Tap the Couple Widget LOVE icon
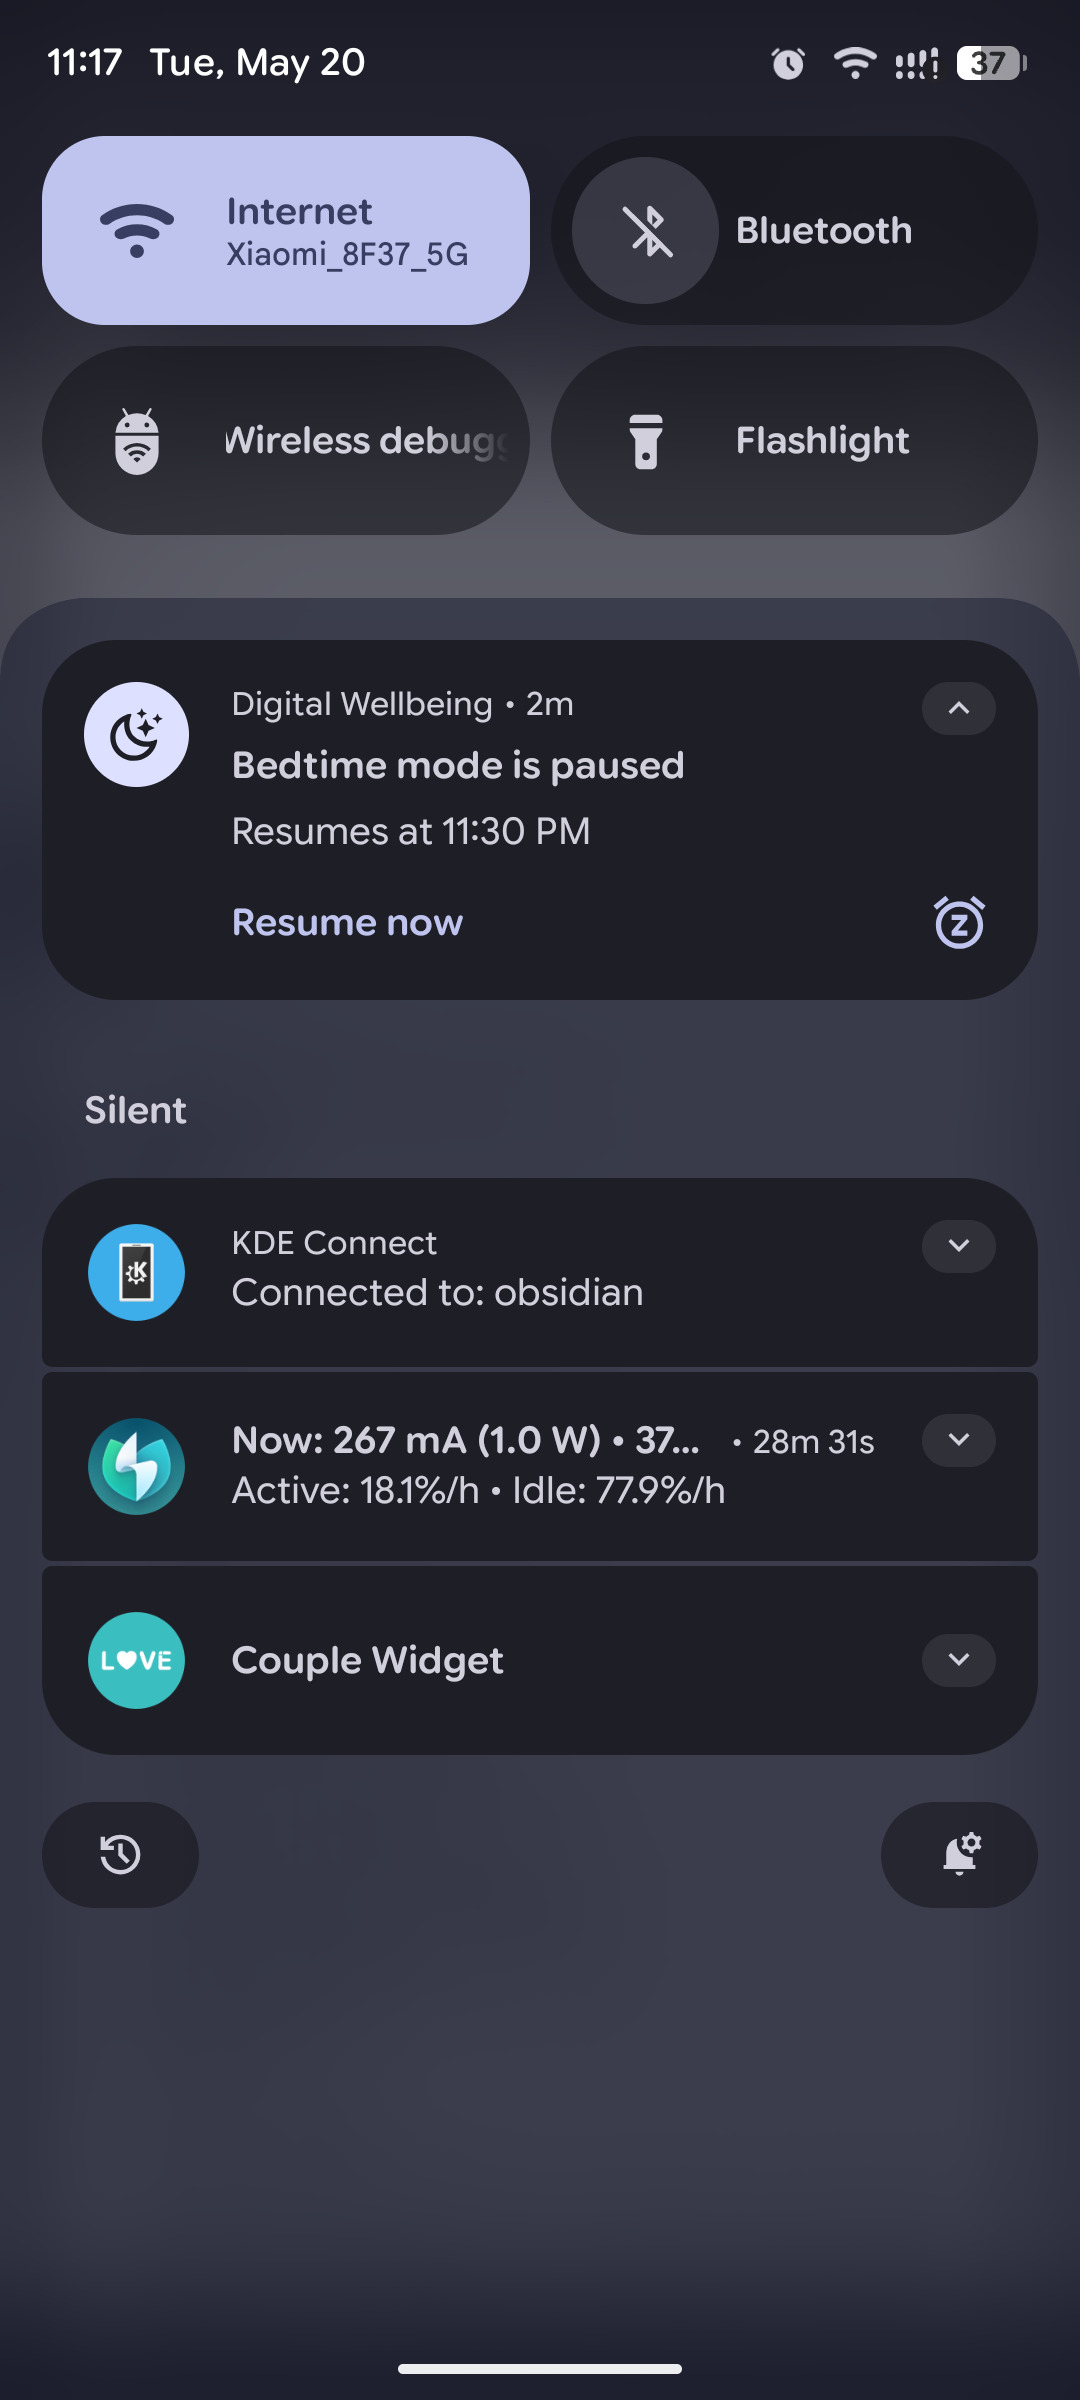The width and height of the screenshot is (1080, 2400). [136, 1660]
